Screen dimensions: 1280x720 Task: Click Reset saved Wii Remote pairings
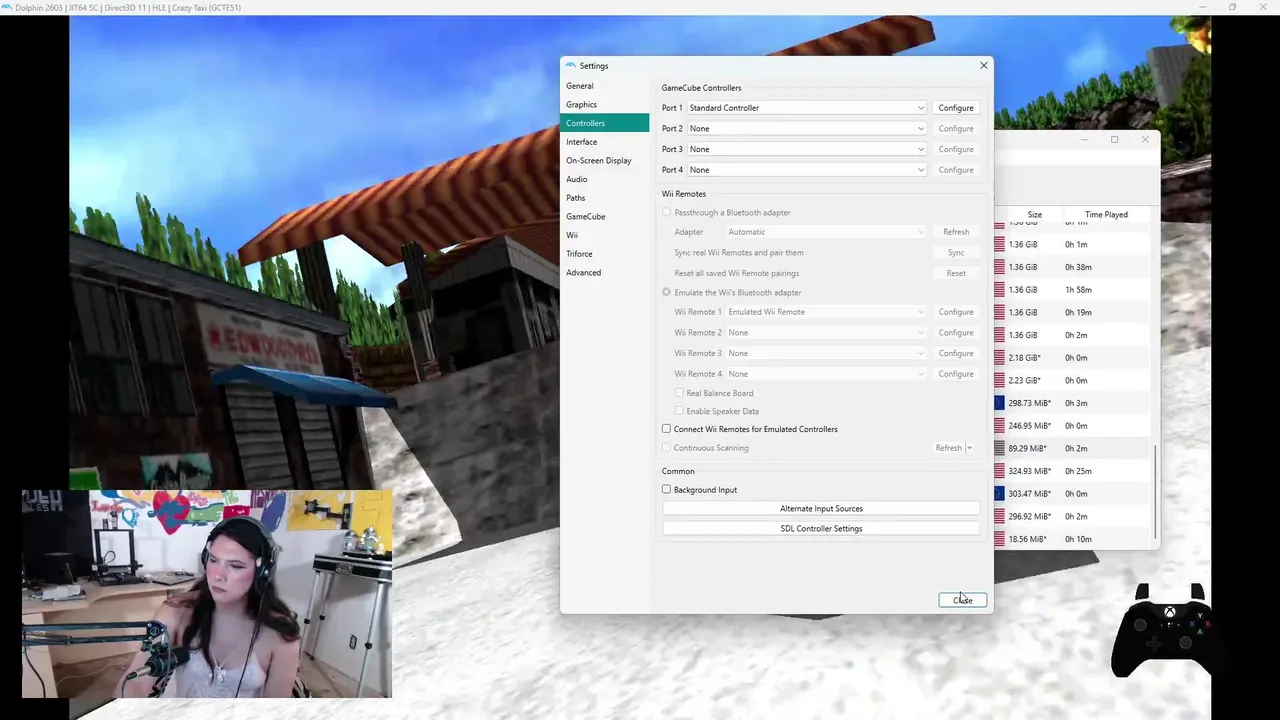(956, 273)
